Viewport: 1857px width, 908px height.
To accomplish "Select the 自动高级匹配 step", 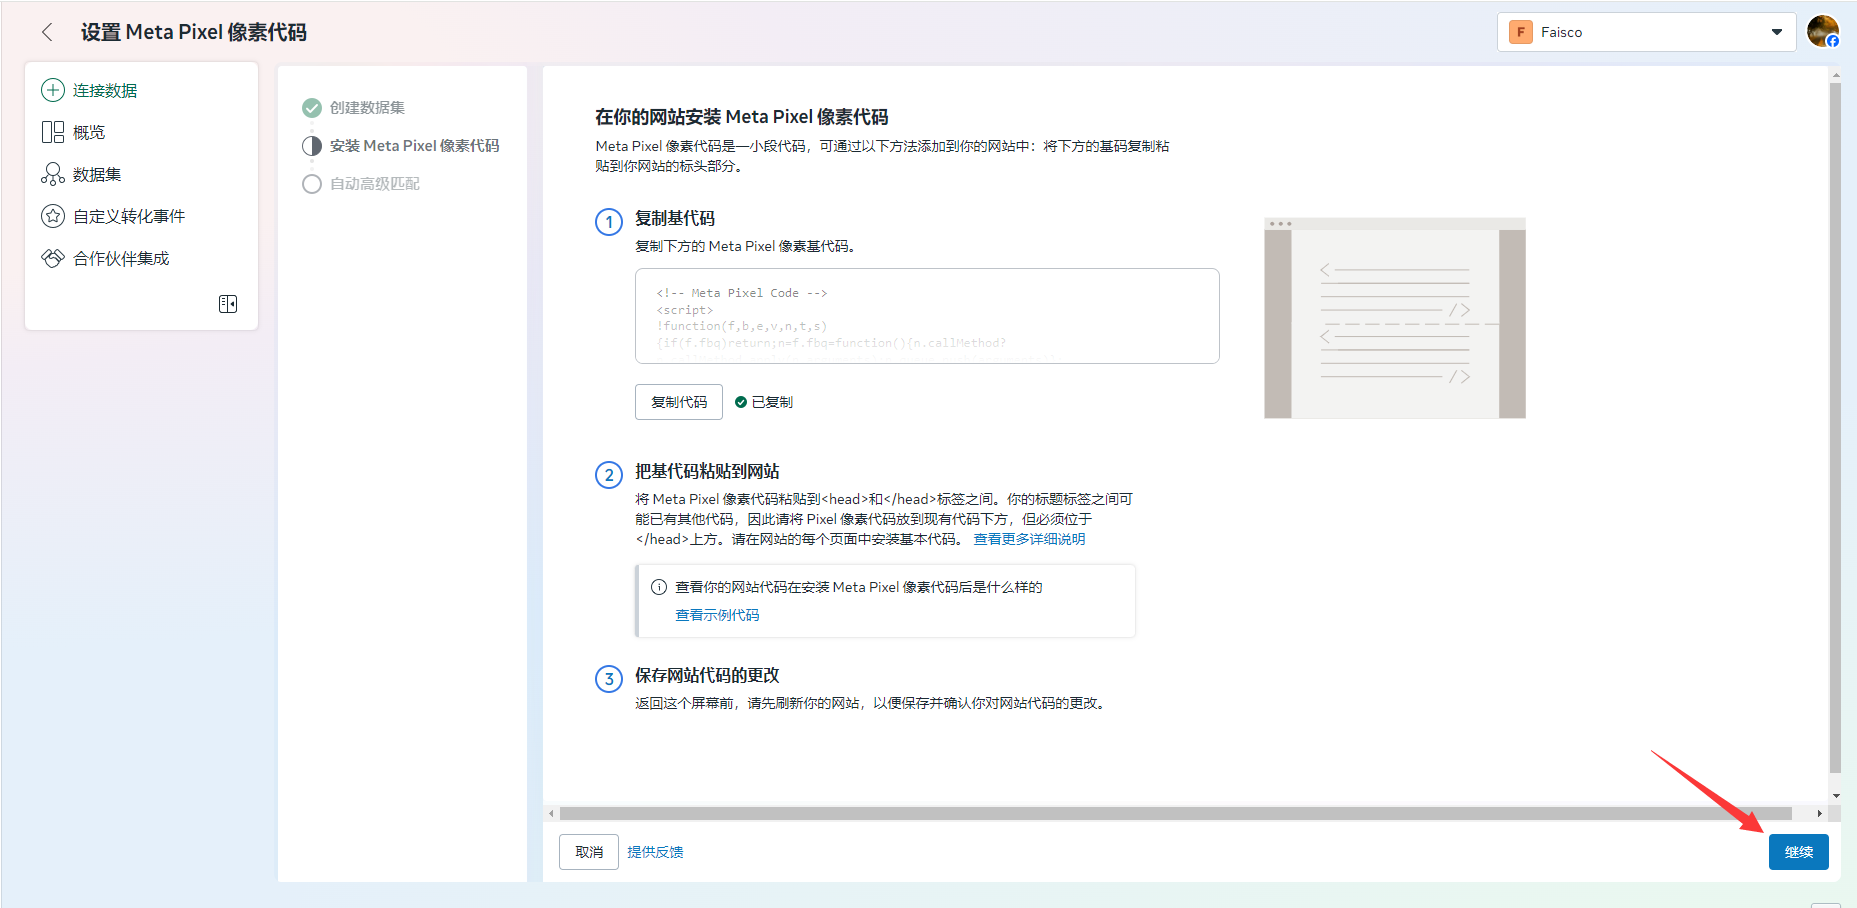I will [x=374, y=184].
